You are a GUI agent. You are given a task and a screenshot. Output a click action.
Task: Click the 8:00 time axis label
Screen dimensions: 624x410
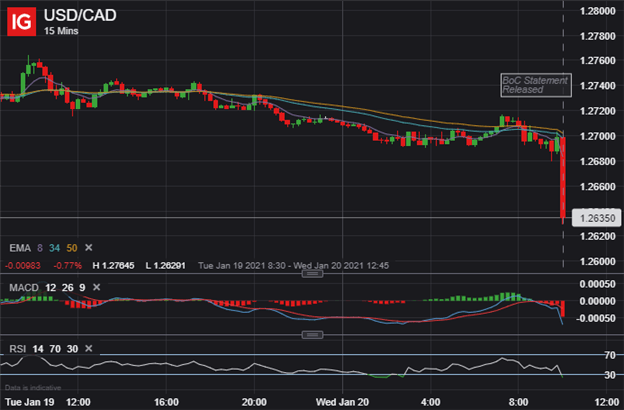[519, 402]
